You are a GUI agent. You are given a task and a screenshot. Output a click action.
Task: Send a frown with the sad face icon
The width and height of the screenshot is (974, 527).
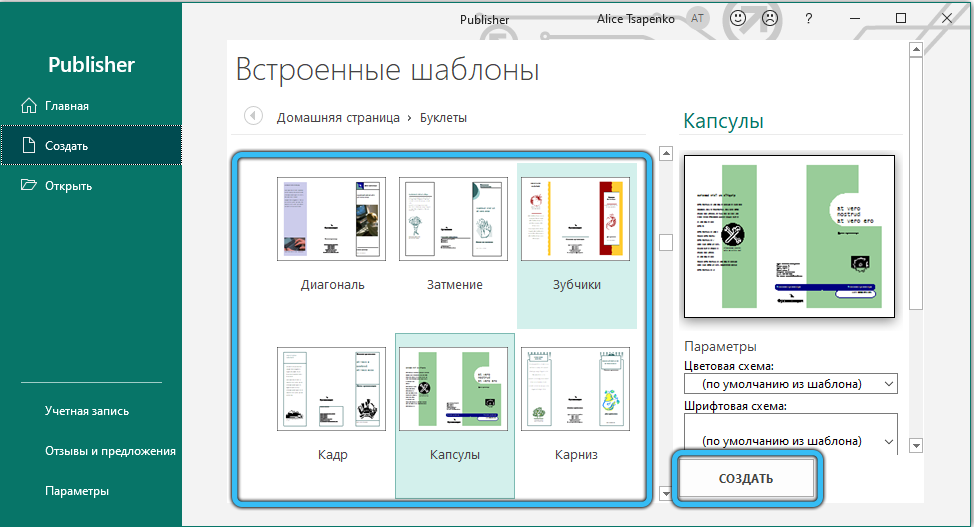click(x=770, y=19)
